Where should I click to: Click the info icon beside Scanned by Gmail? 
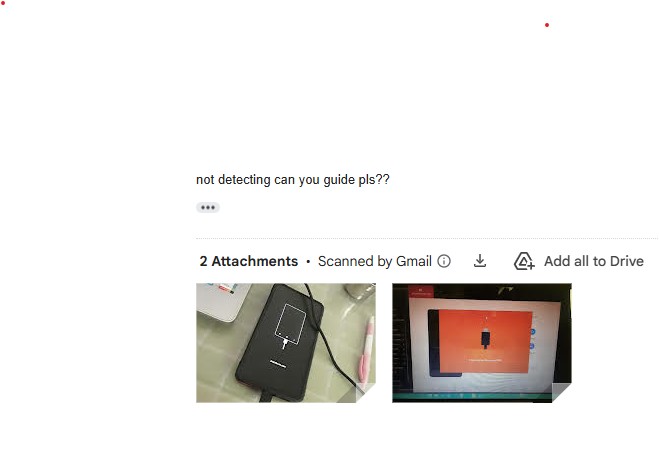tap(444, 261)
